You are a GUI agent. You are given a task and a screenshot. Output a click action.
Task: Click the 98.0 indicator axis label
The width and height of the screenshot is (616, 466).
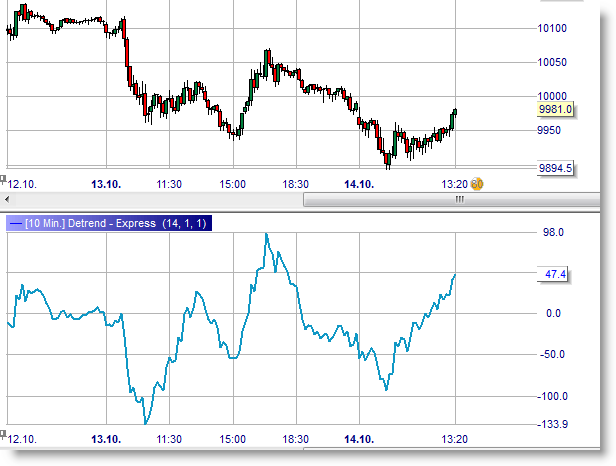553,232
